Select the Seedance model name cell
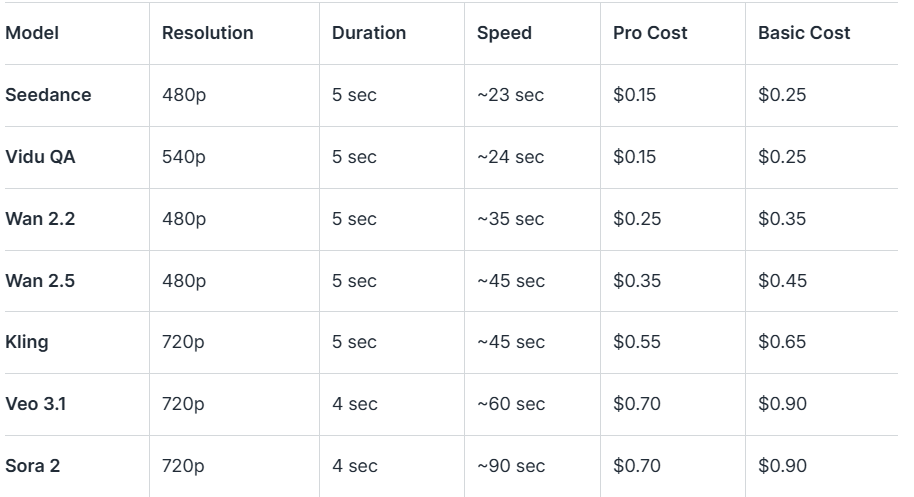Screen dimensions: 914x497 pyautogui.click(x=48, y=95)
